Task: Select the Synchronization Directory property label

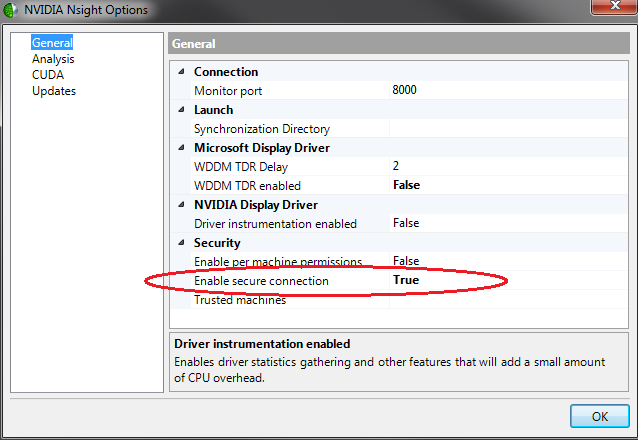Action: [262, 129]
